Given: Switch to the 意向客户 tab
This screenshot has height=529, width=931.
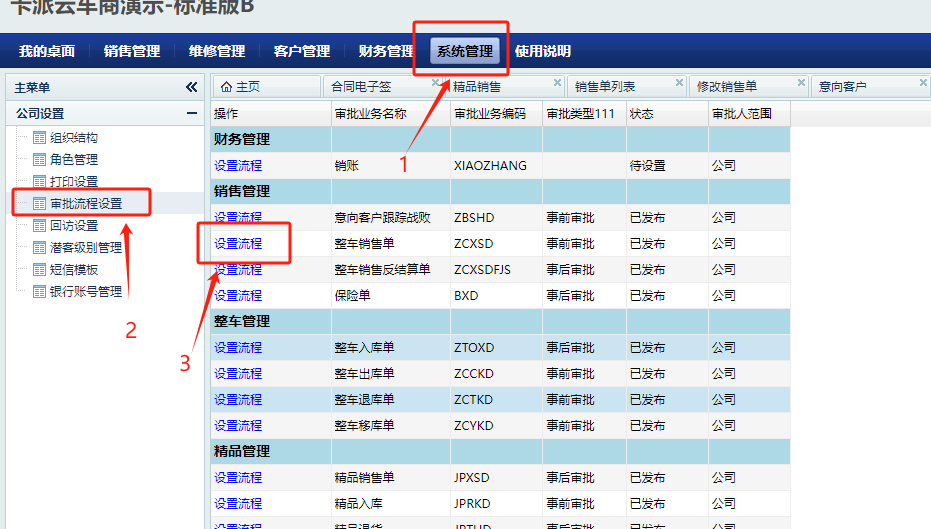Looking at the screenshot, I should tap(842, 87).
